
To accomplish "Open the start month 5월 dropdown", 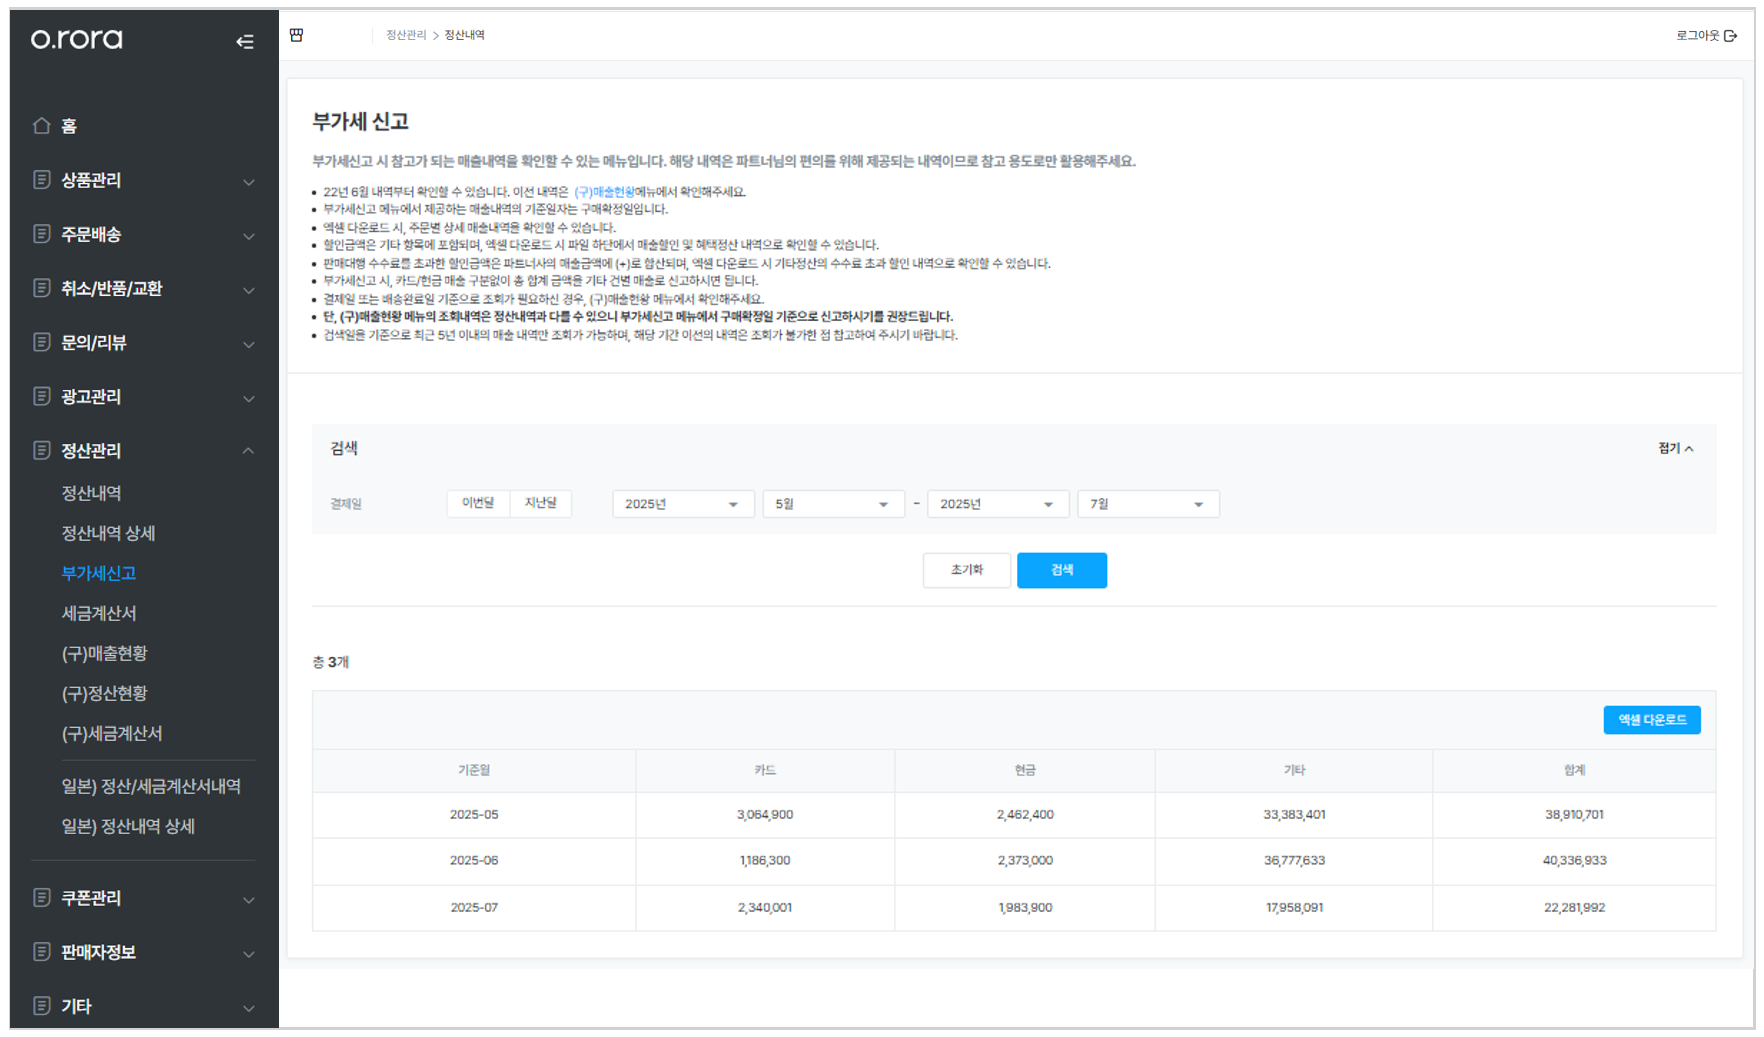I will click(x=833, y=504).
